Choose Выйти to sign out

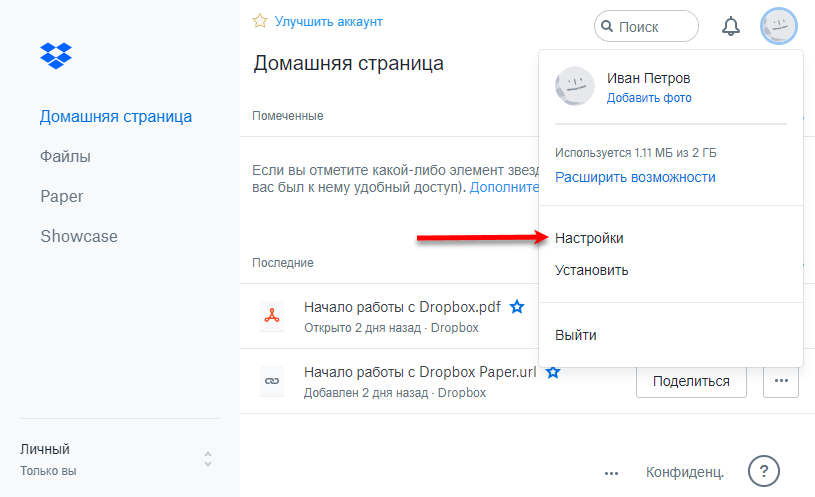[x=576, y=335]
